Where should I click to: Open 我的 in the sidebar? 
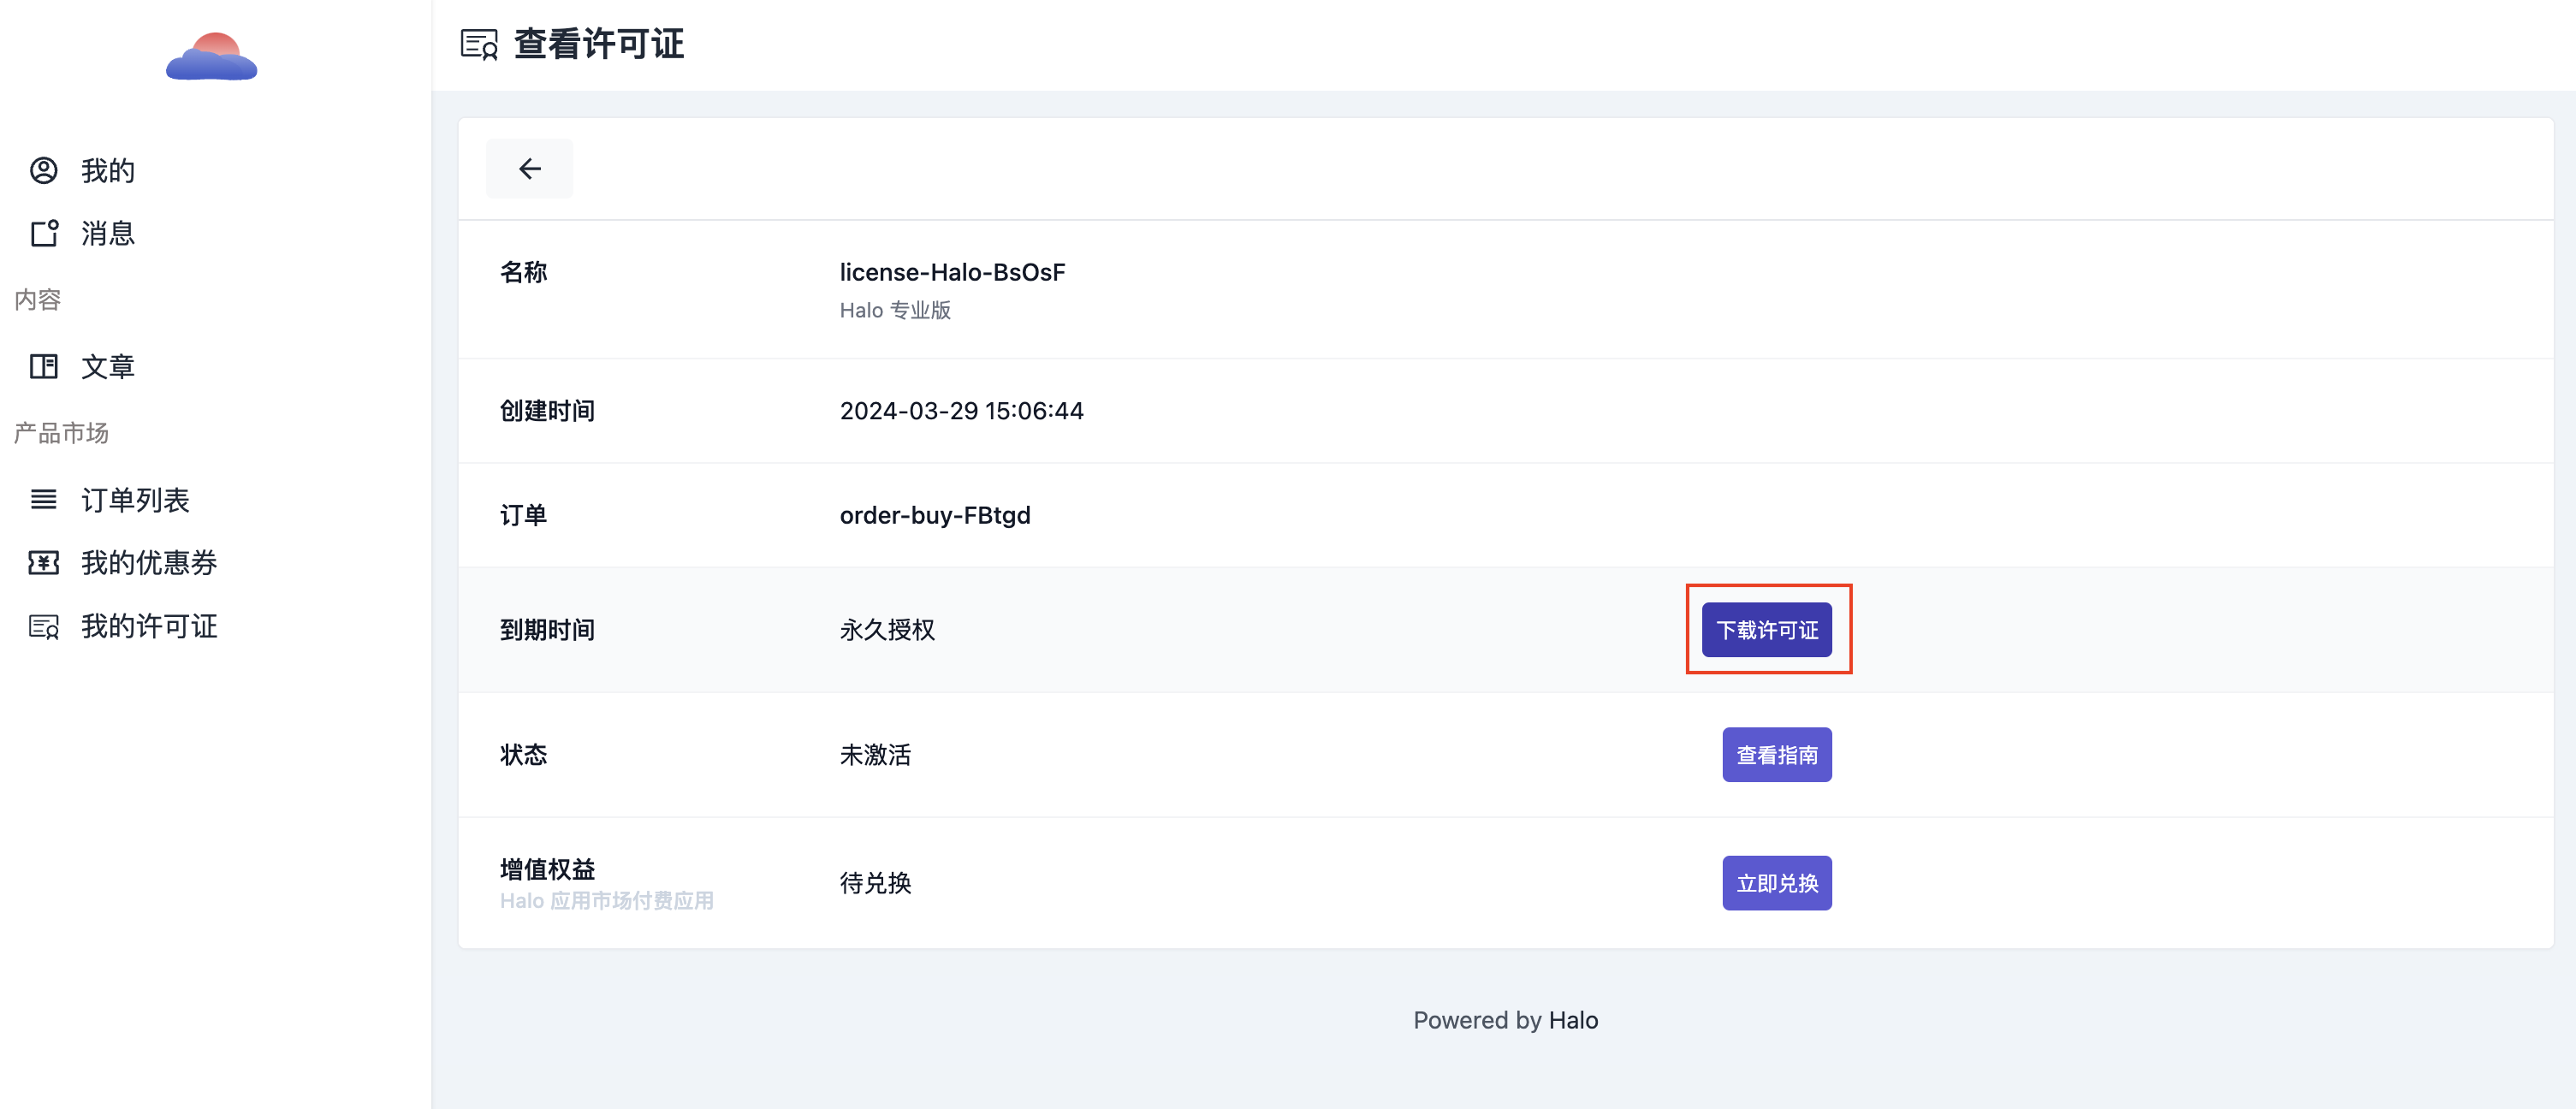click(x=108, y=171)
